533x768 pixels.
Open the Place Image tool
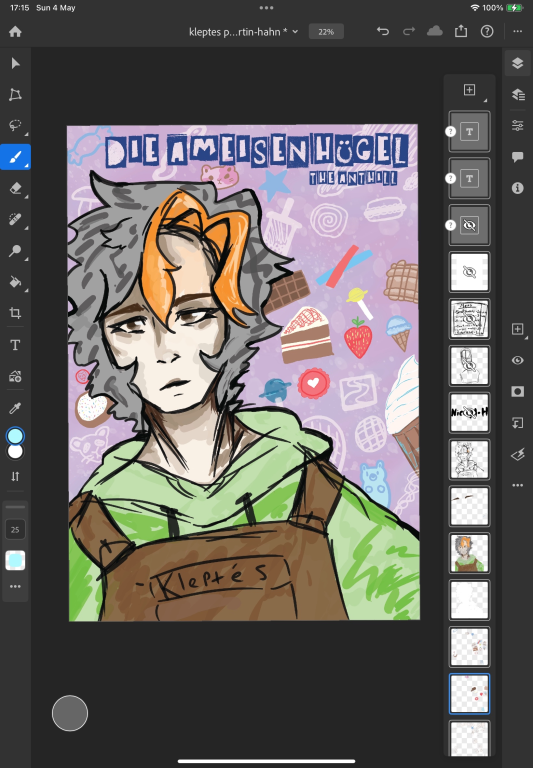tap(15, 376)
